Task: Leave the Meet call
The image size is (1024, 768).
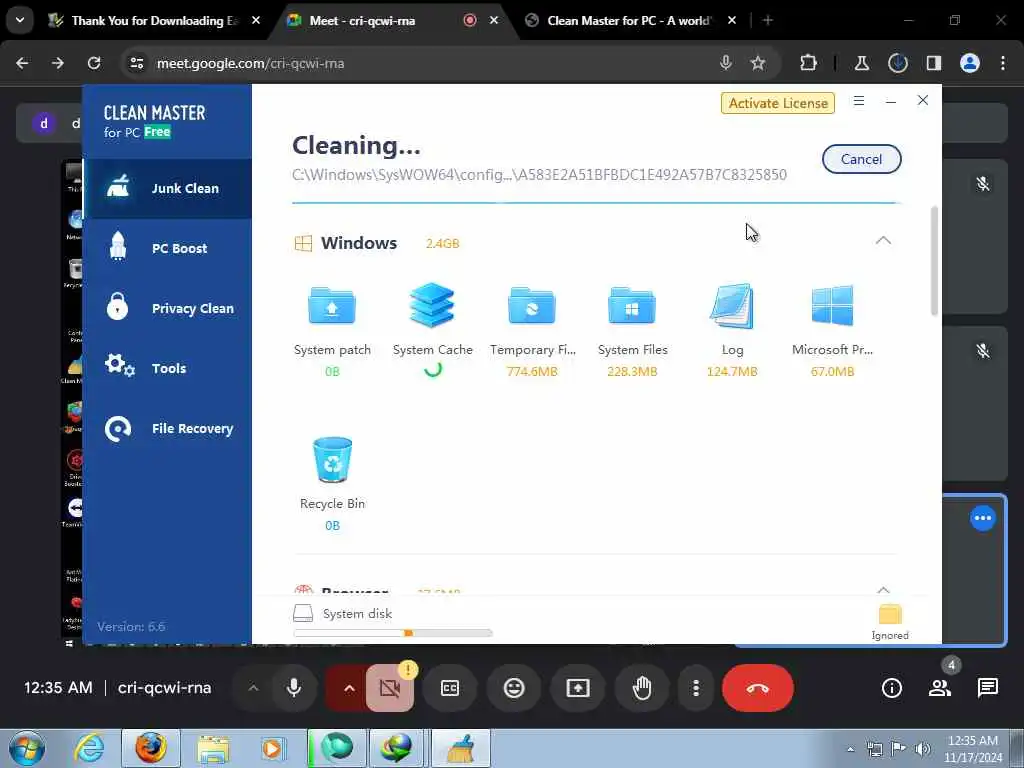Action: tap(758, 688)
